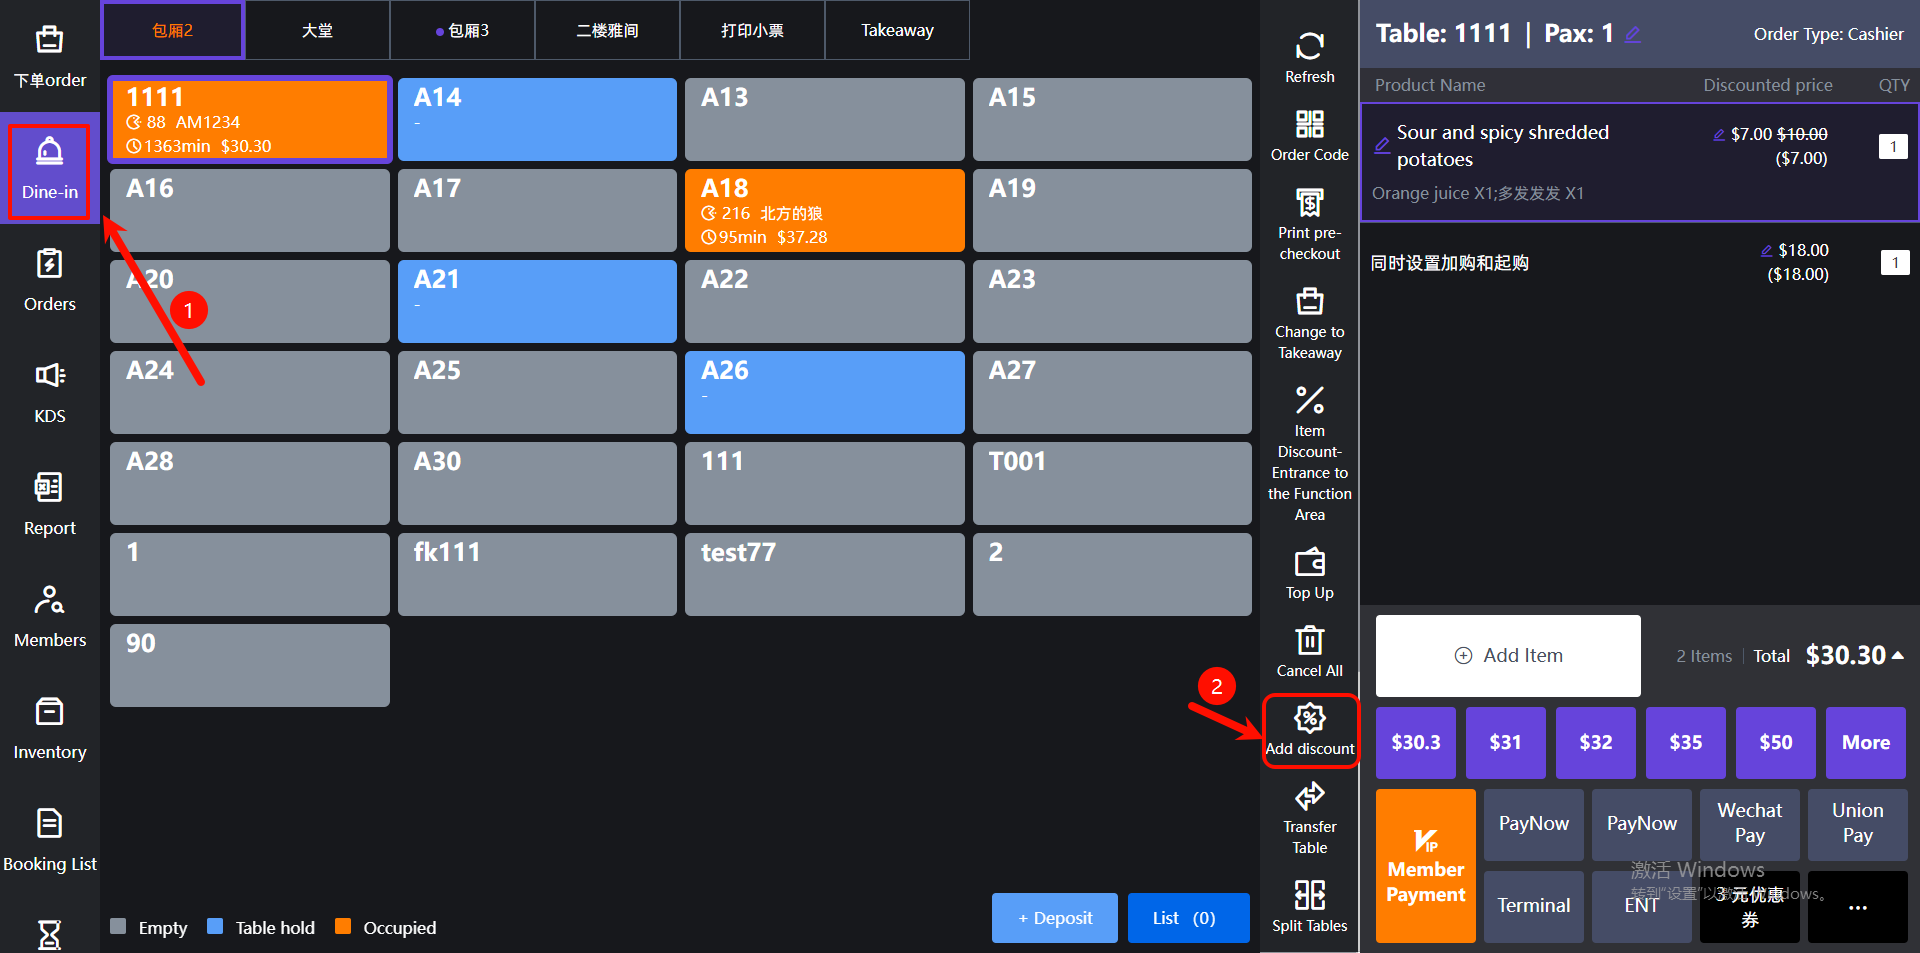Select occupied table A18
This screenshot has height=953, width=1920.
tap(824, 210)
